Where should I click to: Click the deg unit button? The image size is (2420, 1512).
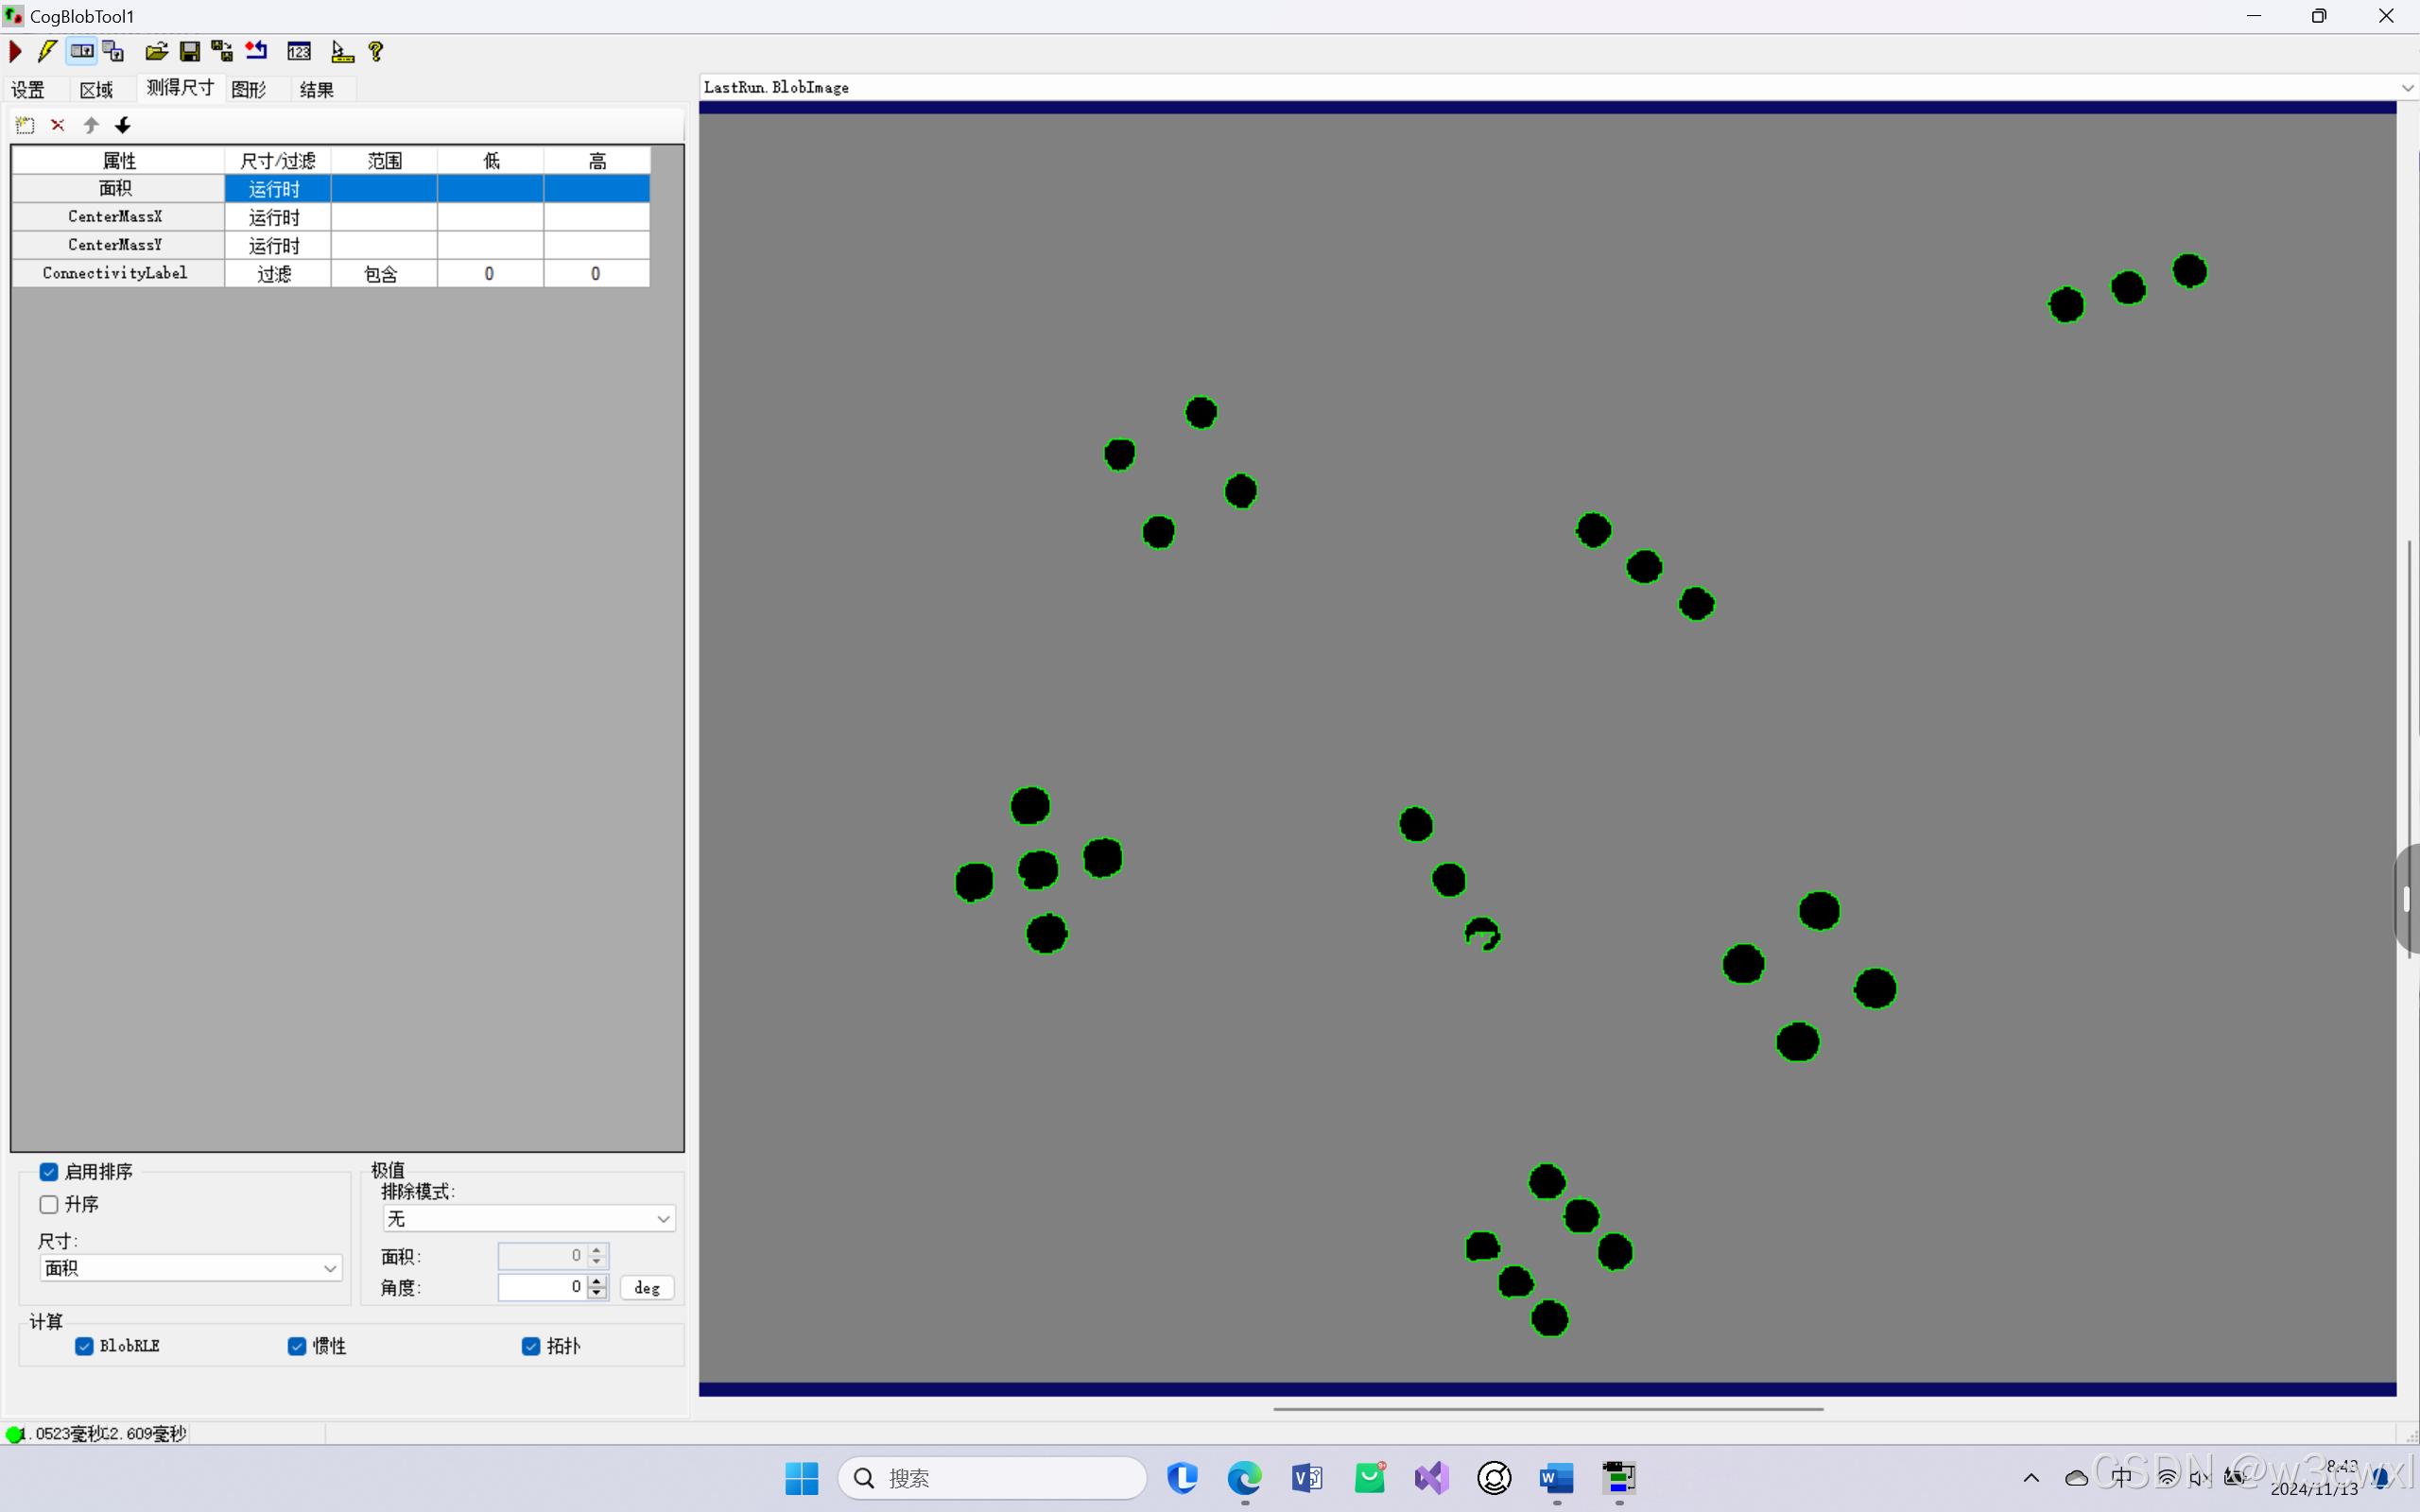pyautogui.click(x=647, y=1288)
